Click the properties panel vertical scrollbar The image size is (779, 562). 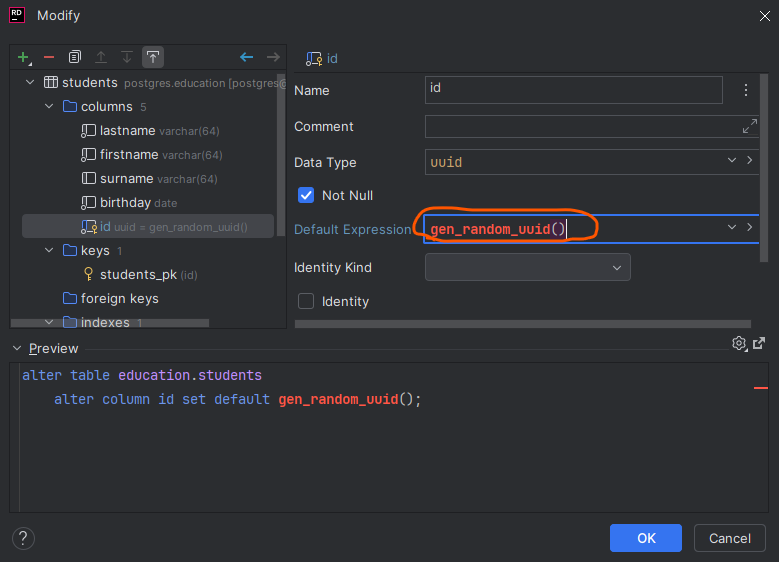(x=764, y=168)
